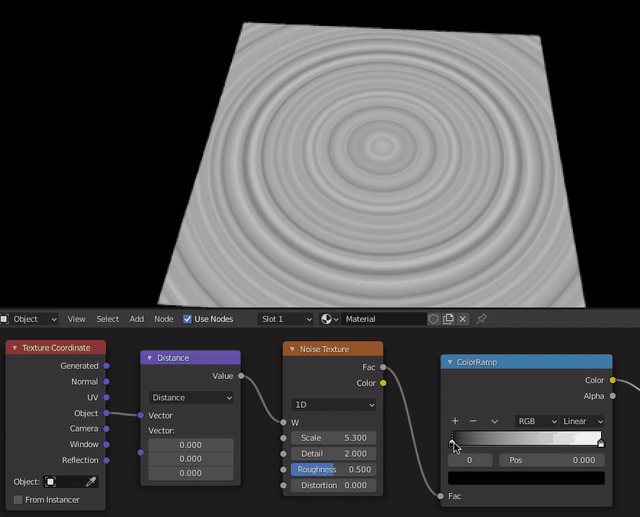640x517 pixels.
Task: Click the Noise Texture Color output socket
Action: 383,383
